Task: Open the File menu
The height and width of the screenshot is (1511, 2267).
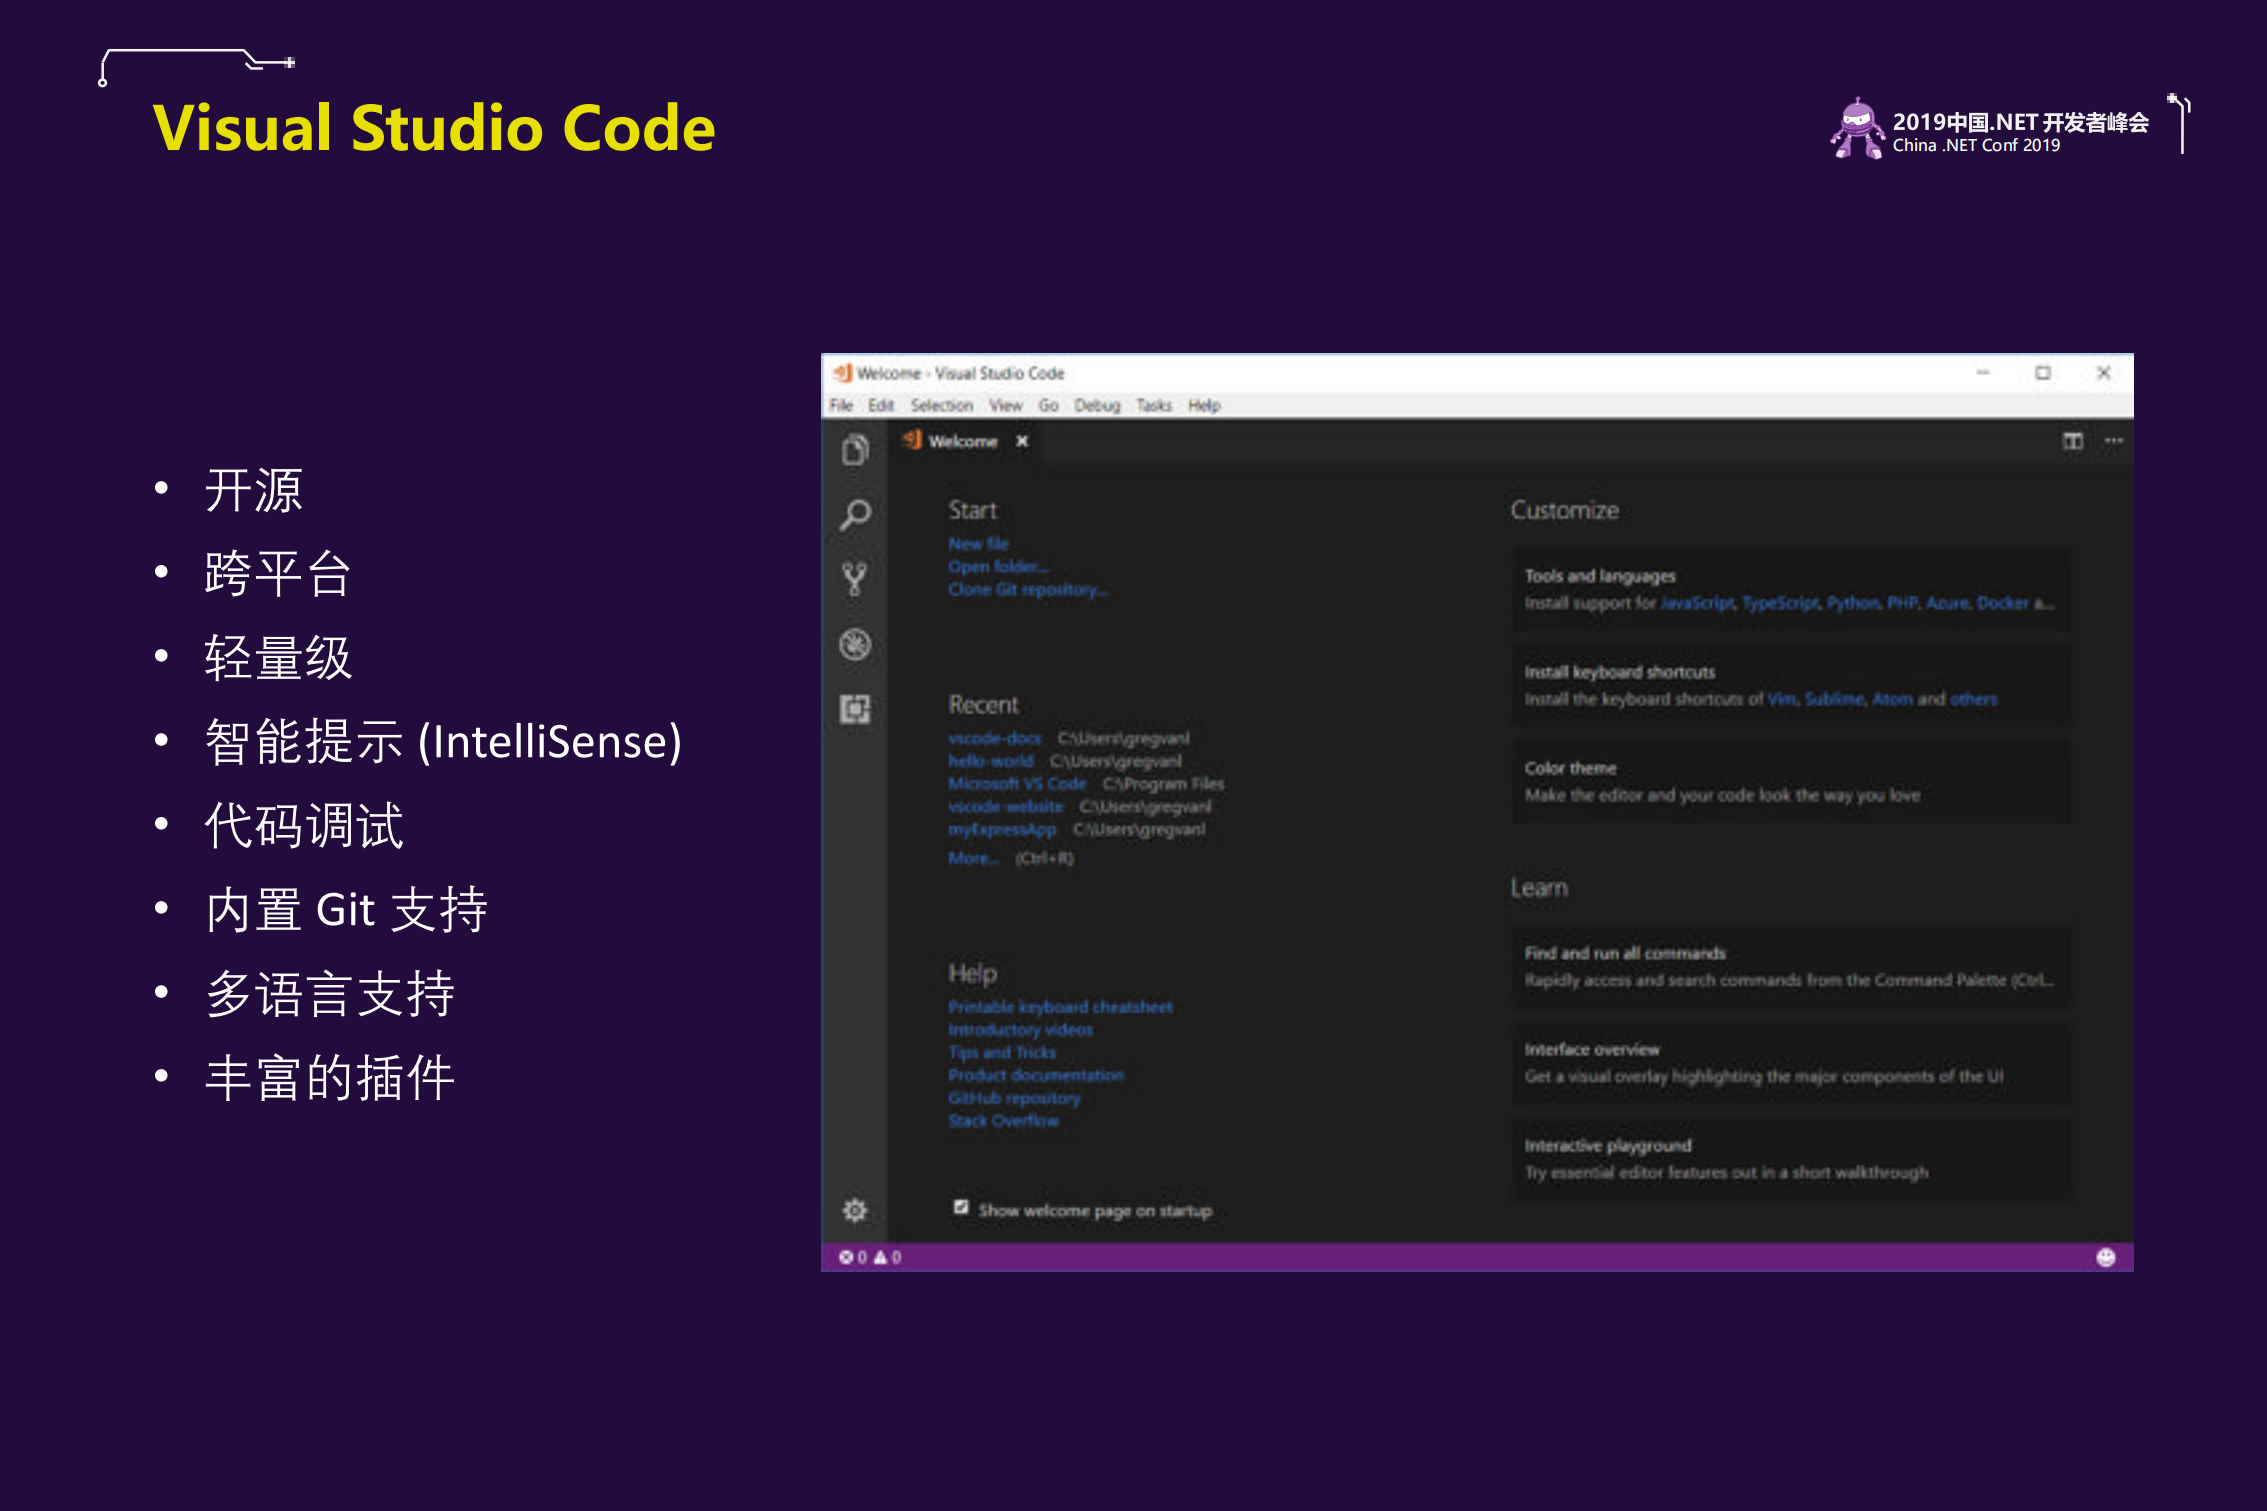Action: coord(840,405)
